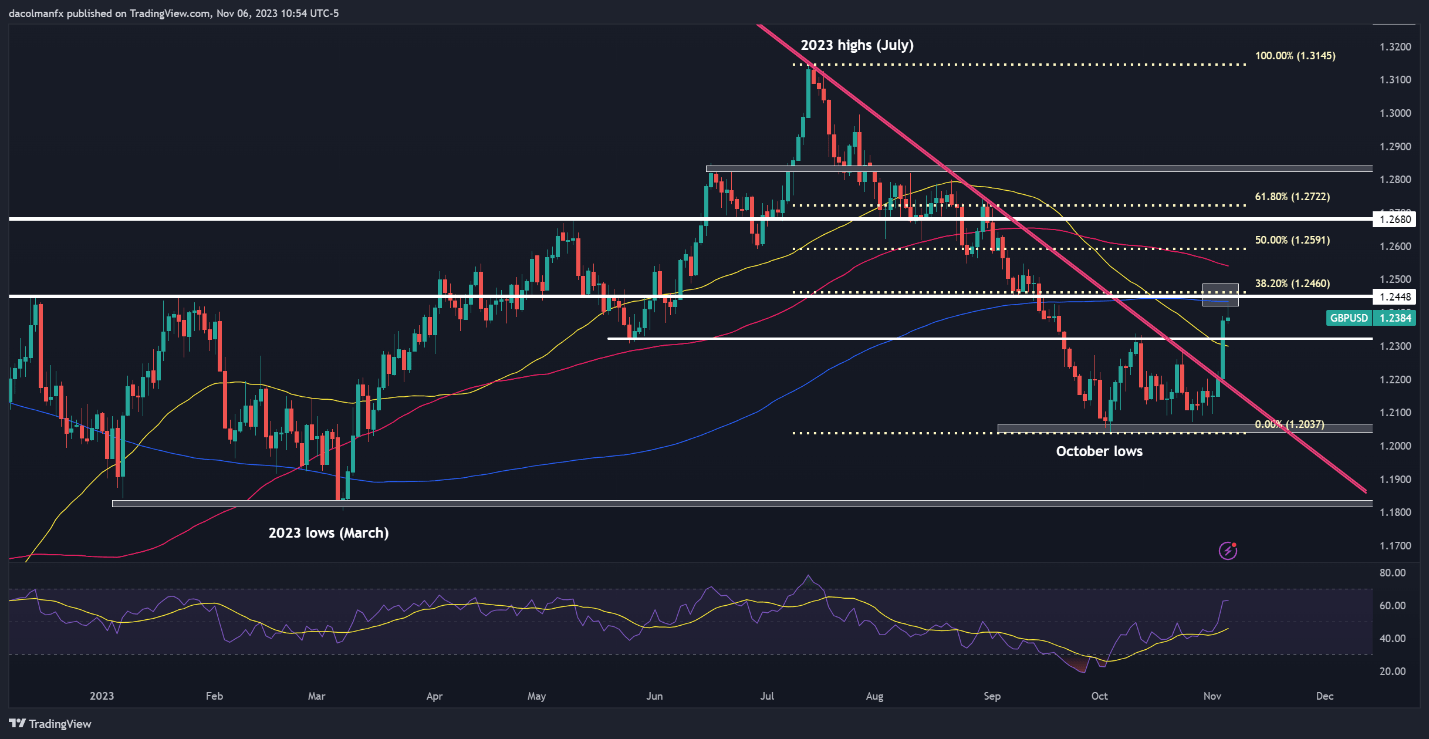Click the Jun label on time axis
The height and width of the screenshot is (739, 1429).
[655, 695]
